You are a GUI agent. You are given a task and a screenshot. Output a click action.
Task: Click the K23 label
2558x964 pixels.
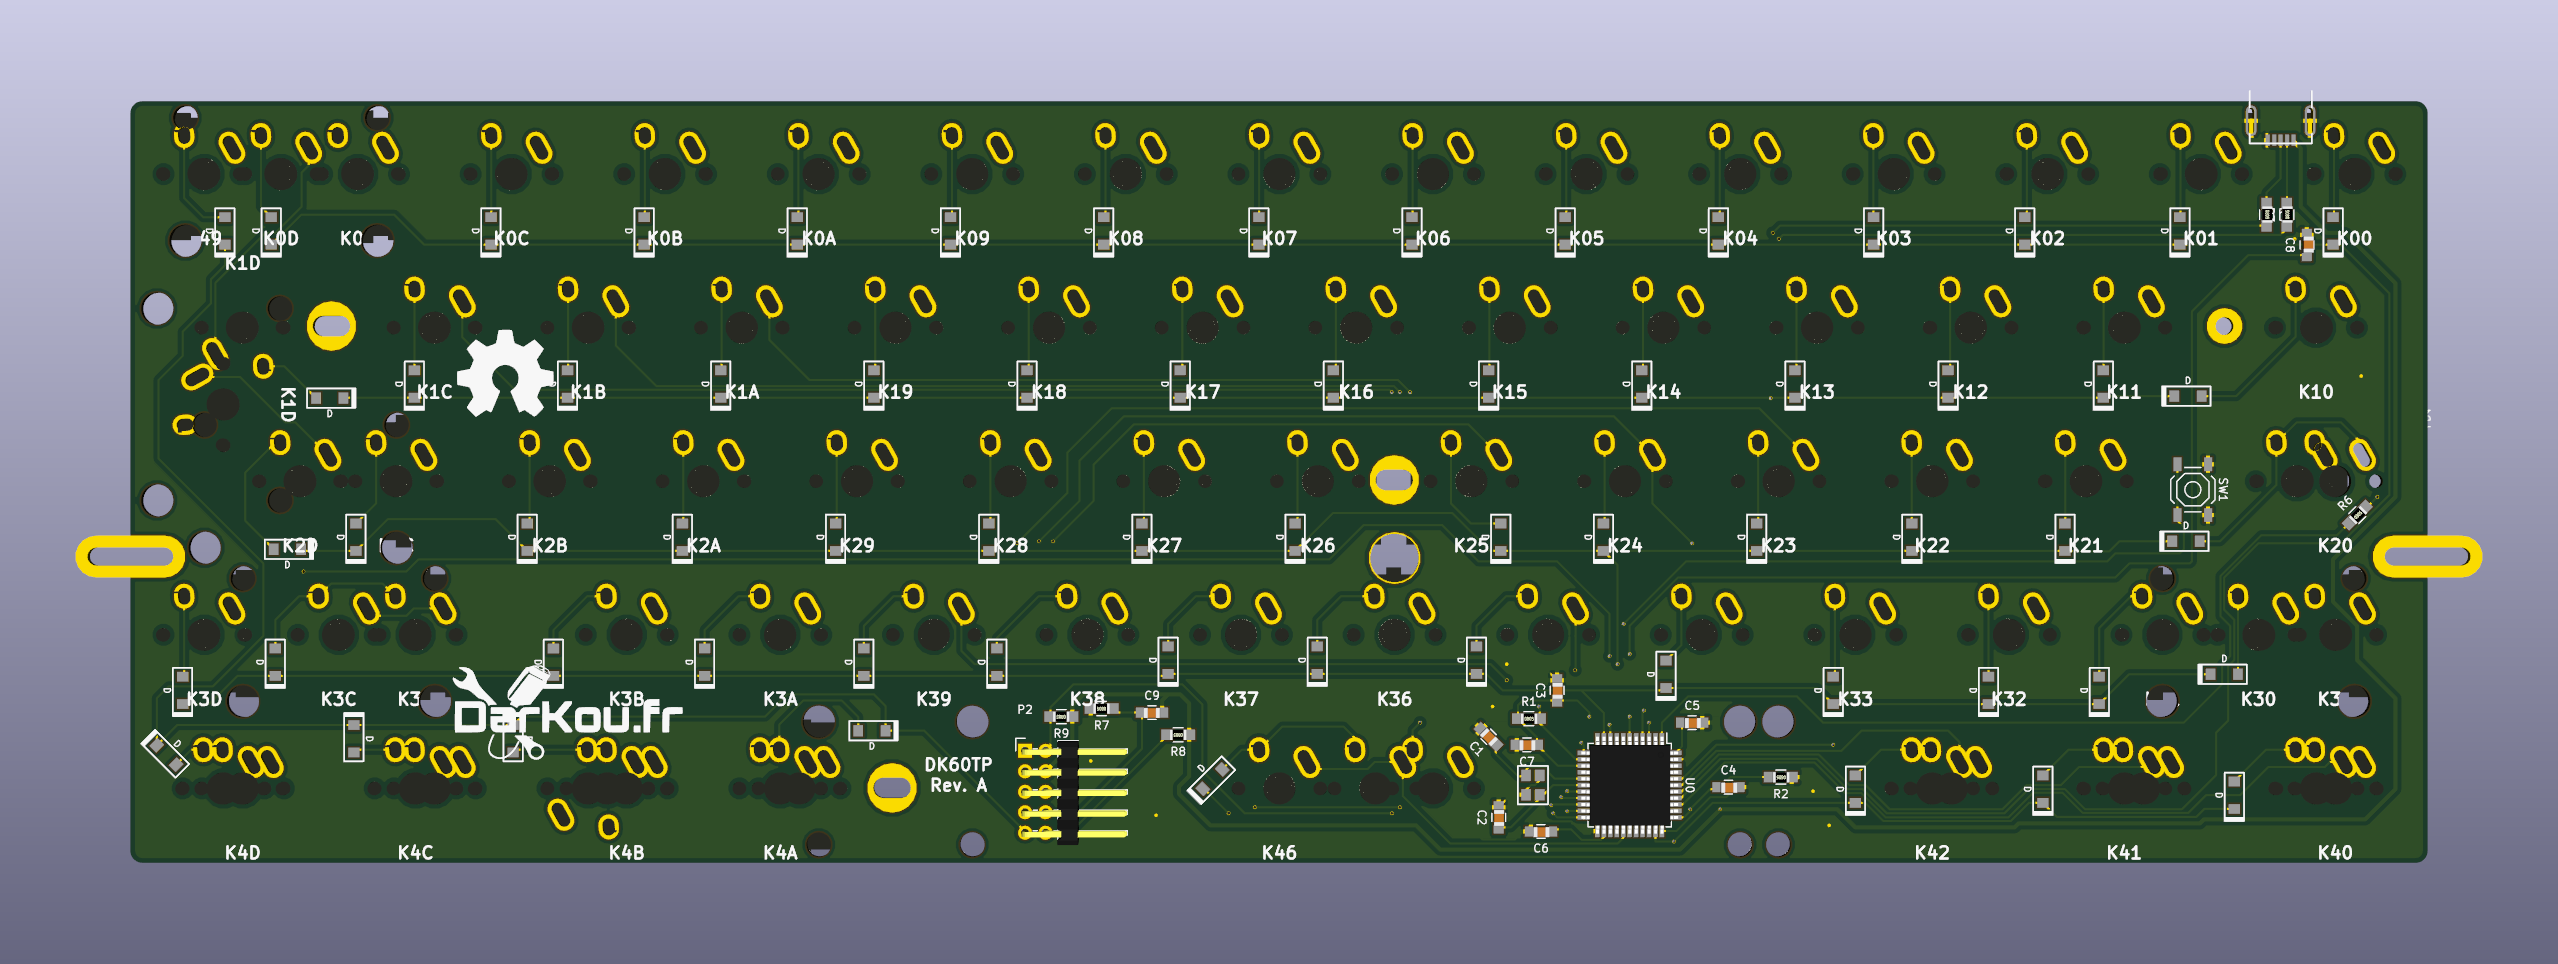1778,545
